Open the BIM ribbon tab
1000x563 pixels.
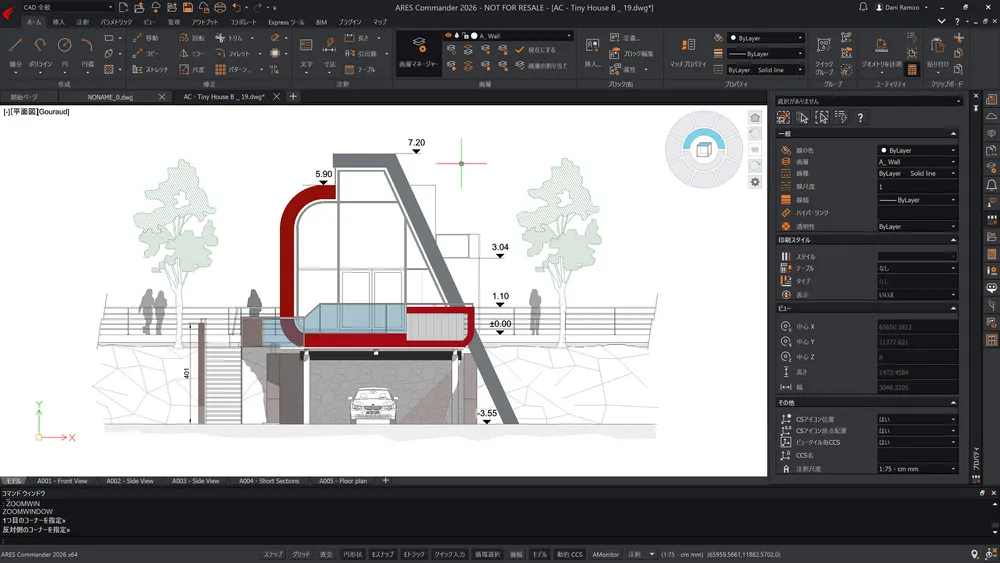click(321, 22)
